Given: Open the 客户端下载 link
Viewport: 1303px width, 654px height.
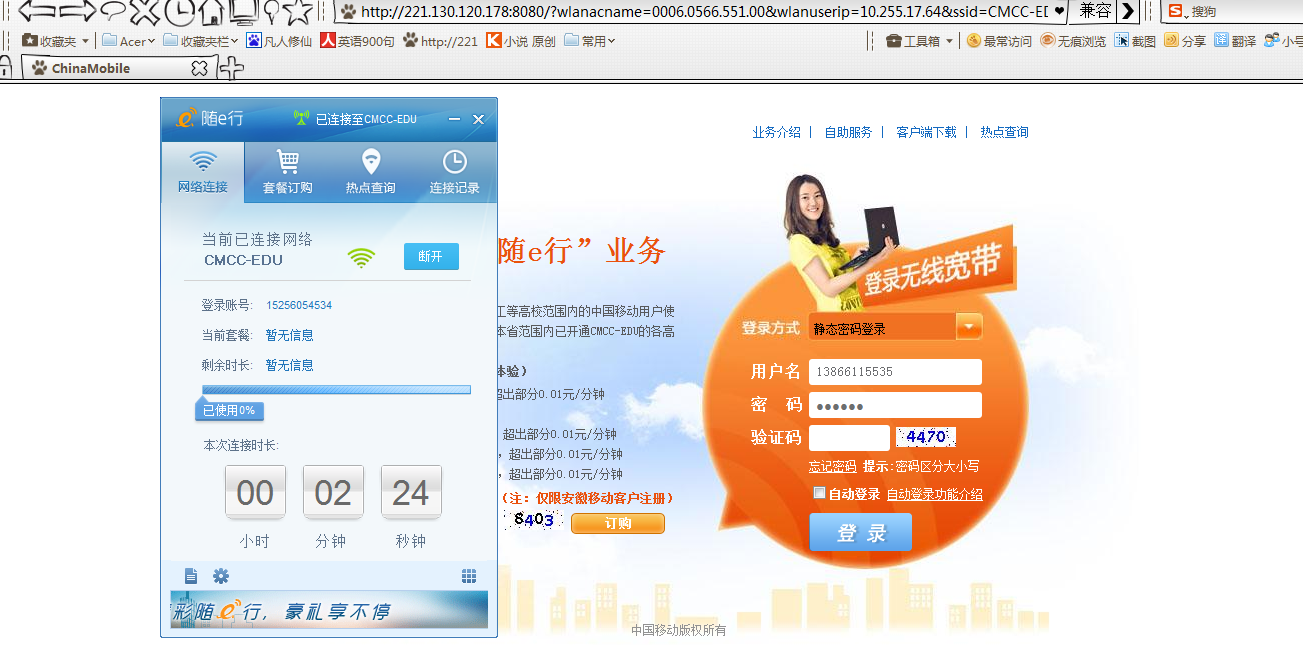Looking at the screenshot, I should click(926, 132).
